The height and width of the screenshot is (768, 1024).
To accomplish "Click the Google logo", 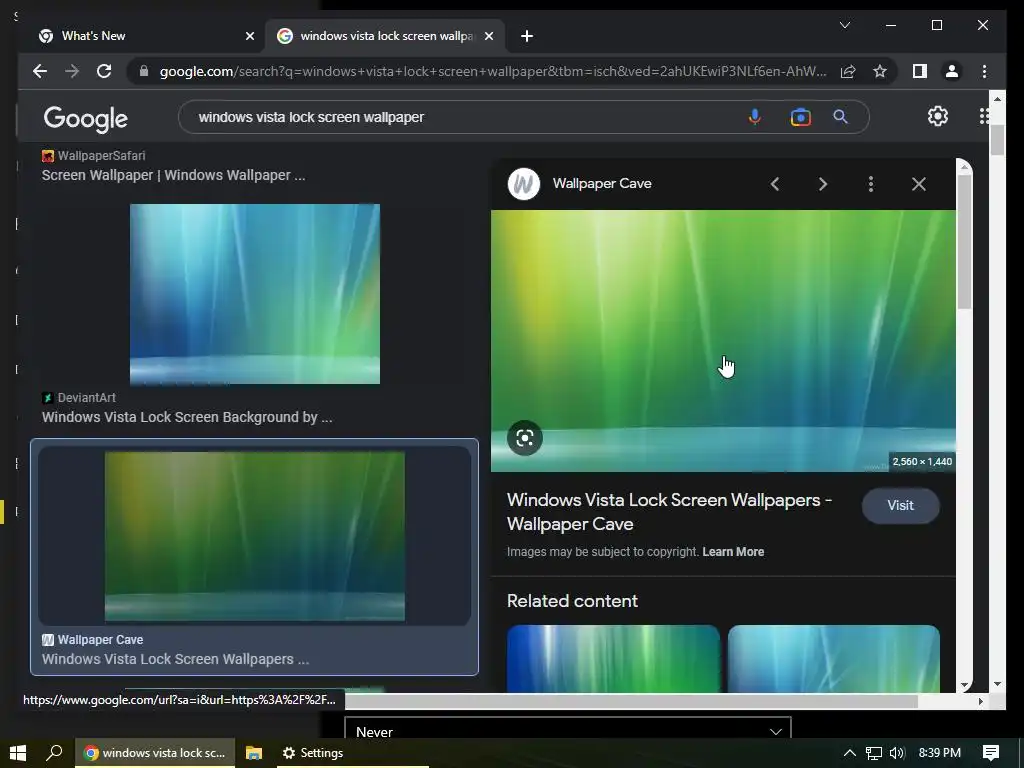I will [x=86, y=119].
